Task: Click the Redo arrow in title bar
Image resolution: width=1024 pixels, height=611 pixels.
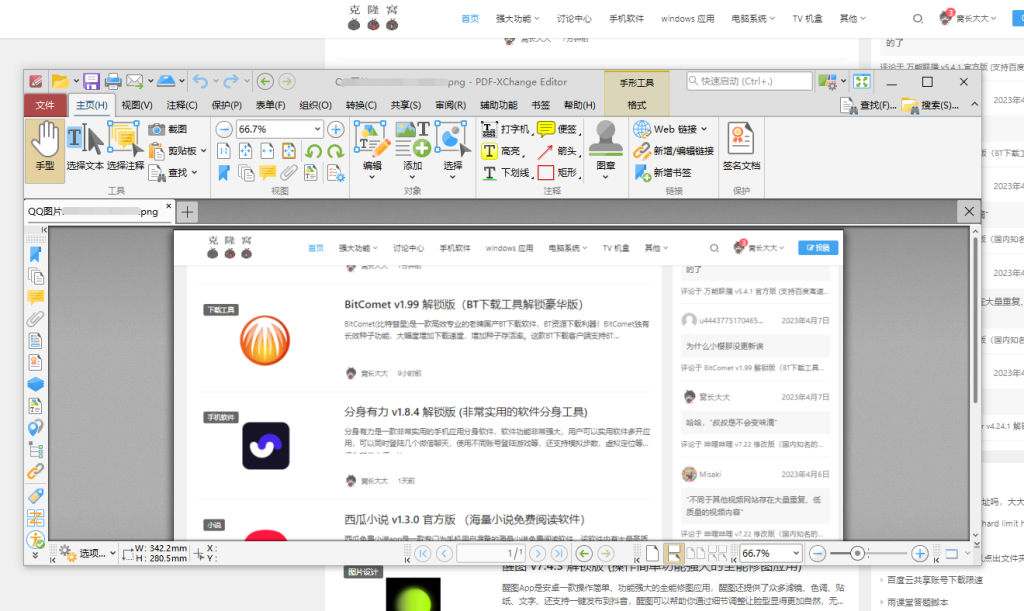Action: click(231, 82)
